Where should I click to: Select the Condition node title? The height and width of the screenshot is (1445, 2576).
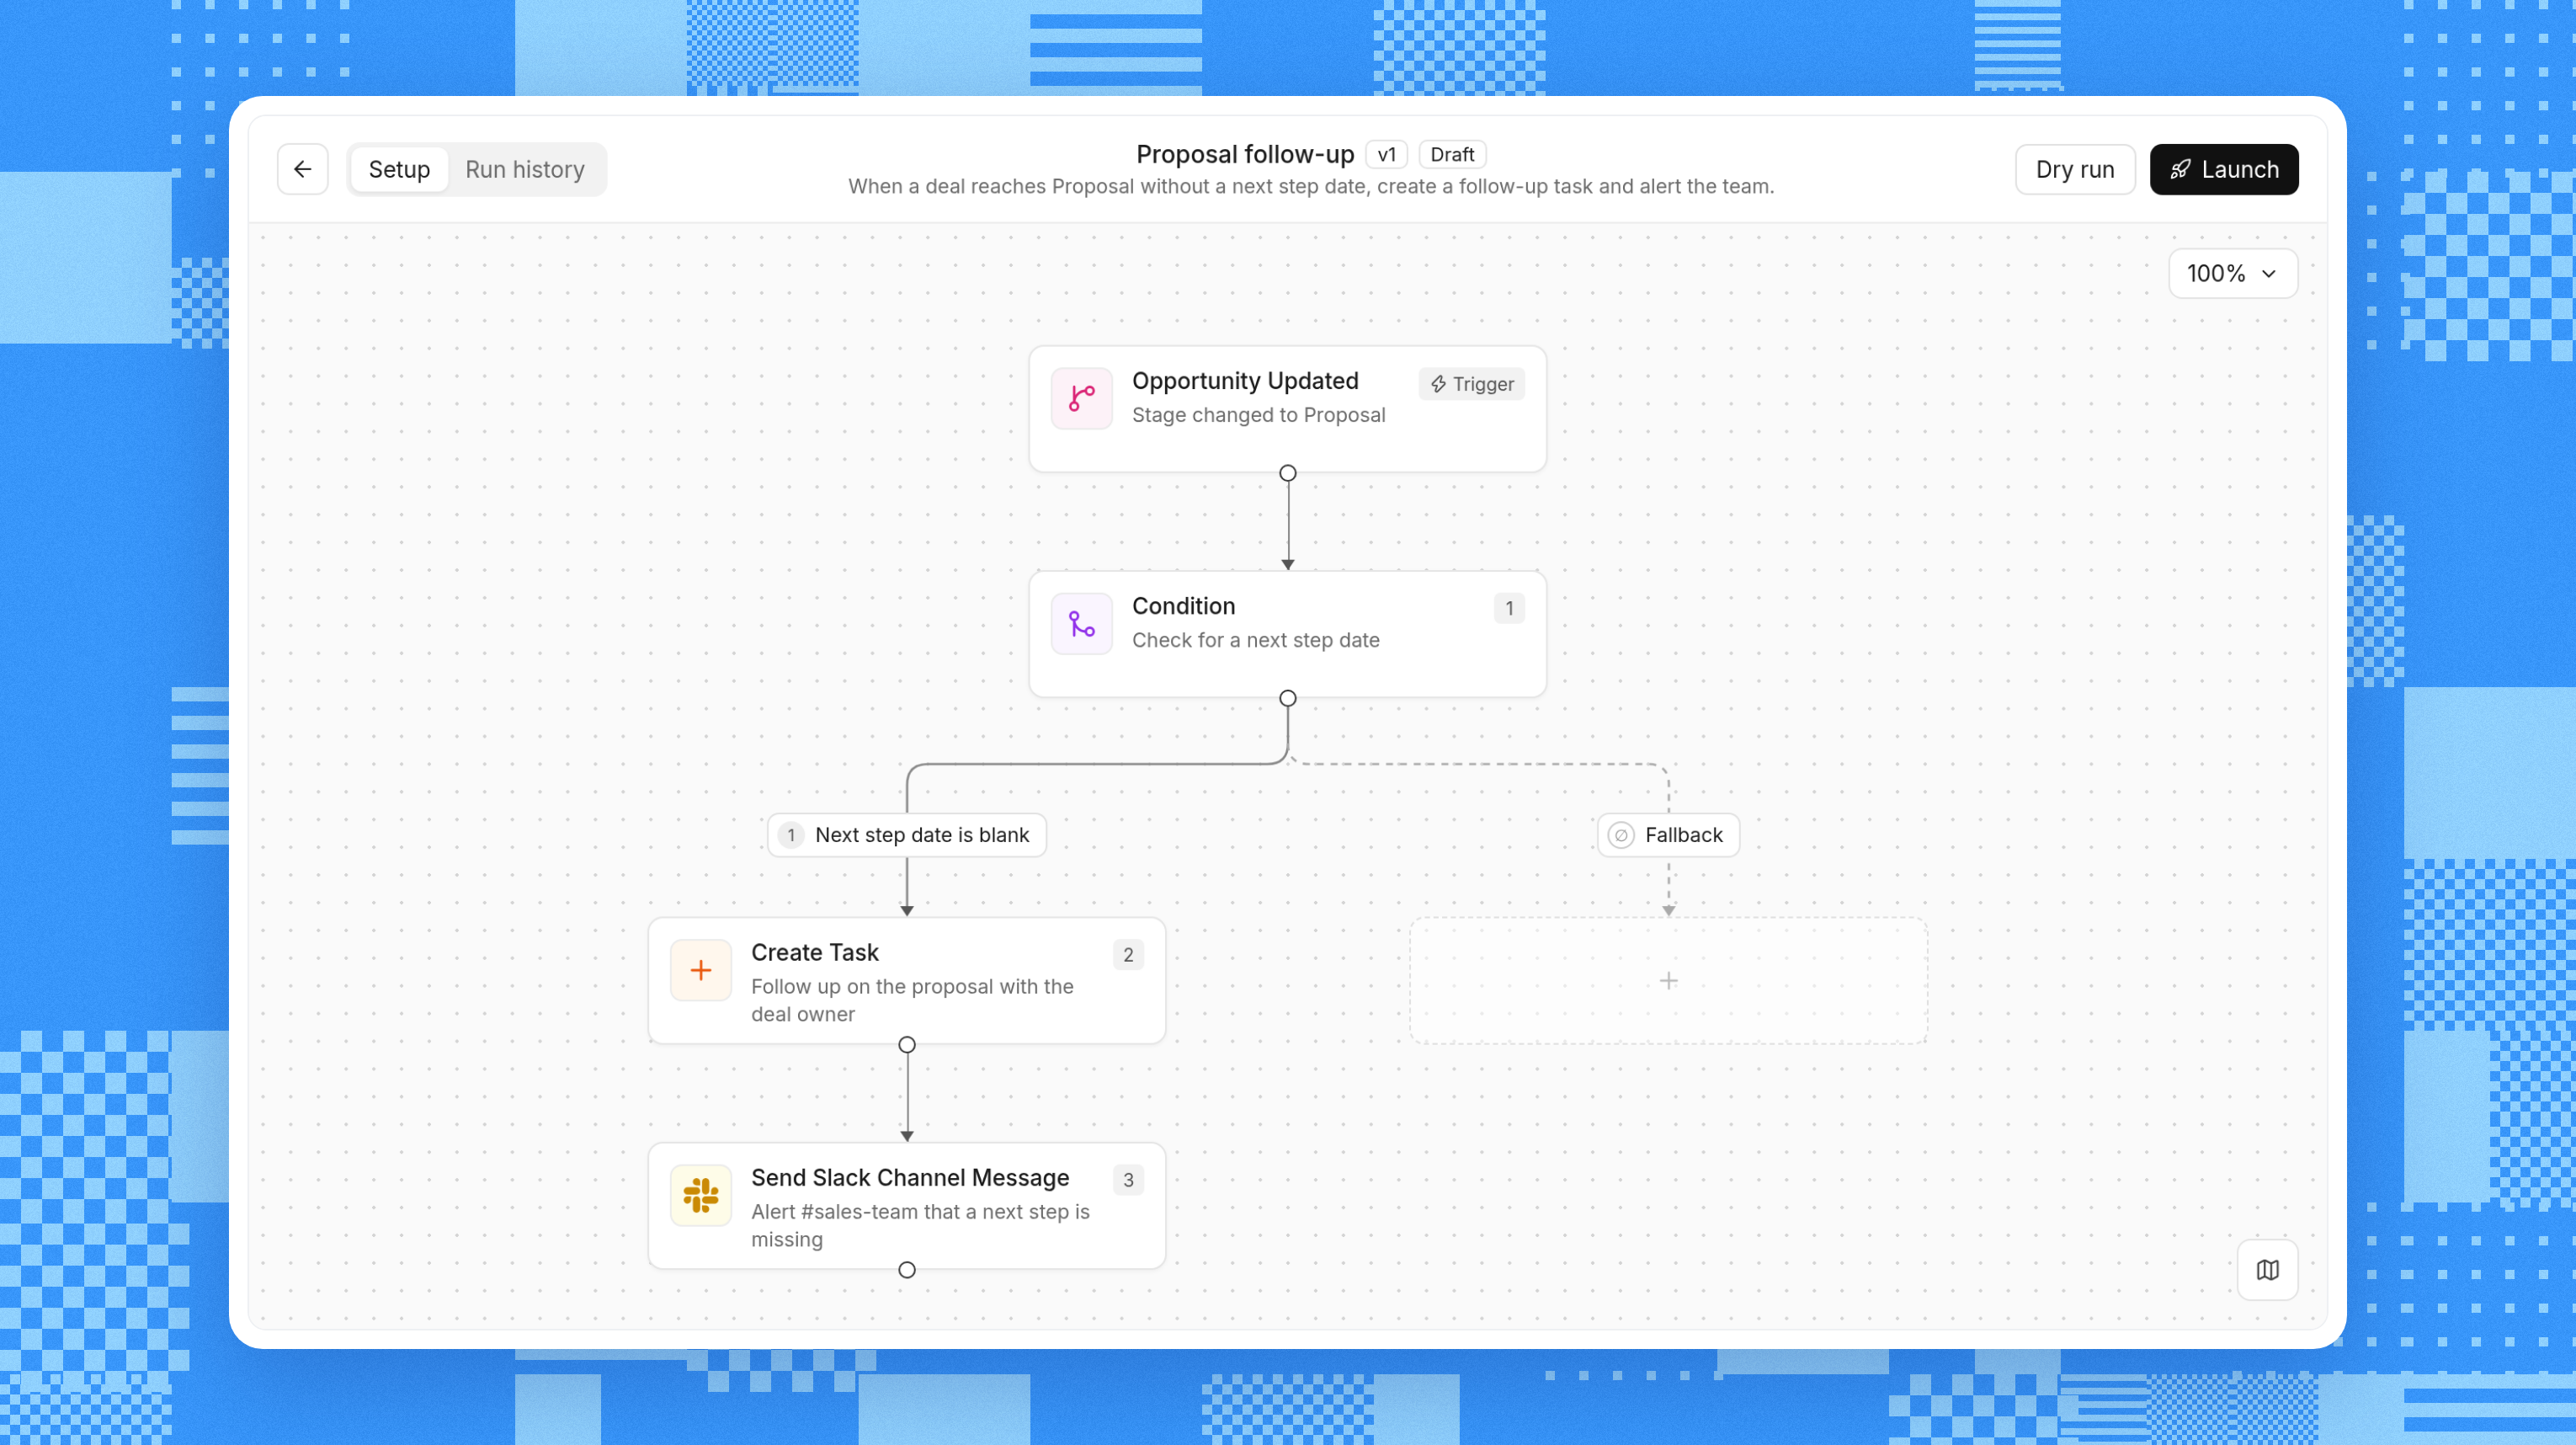1183,606
